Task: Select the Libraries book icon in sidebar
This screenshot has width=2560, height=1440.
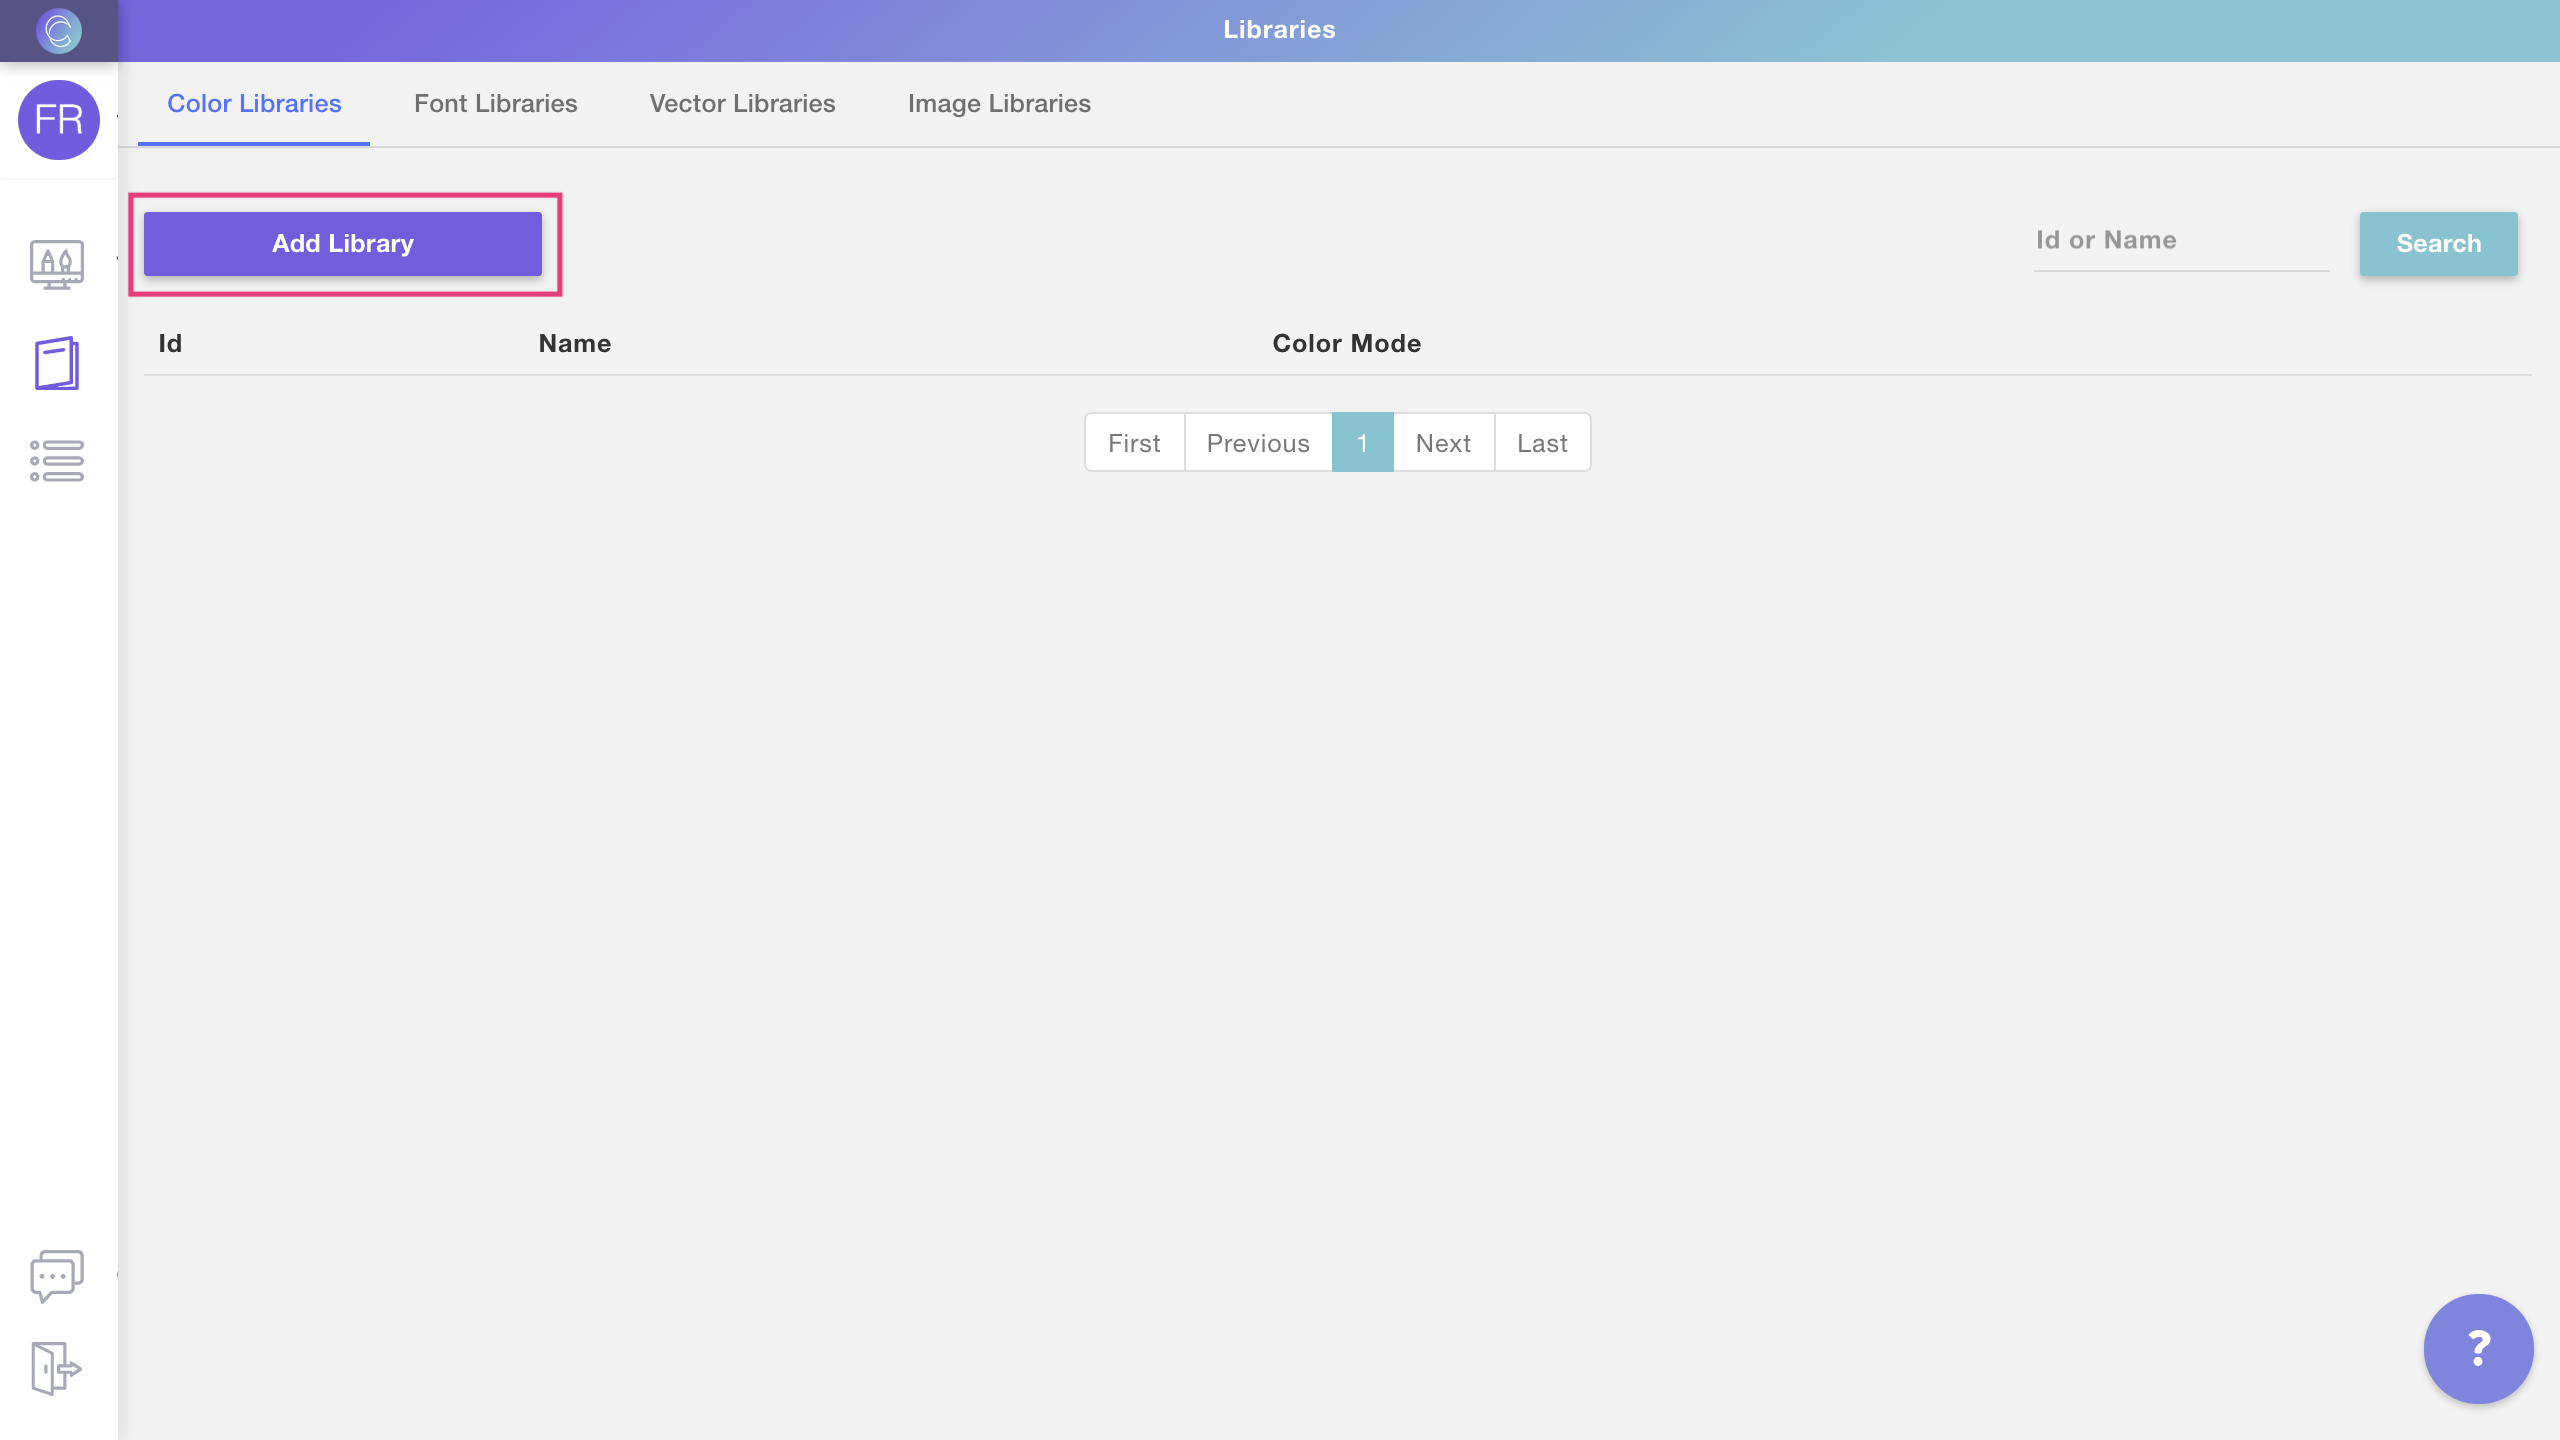Action: [x=57, y=363]
